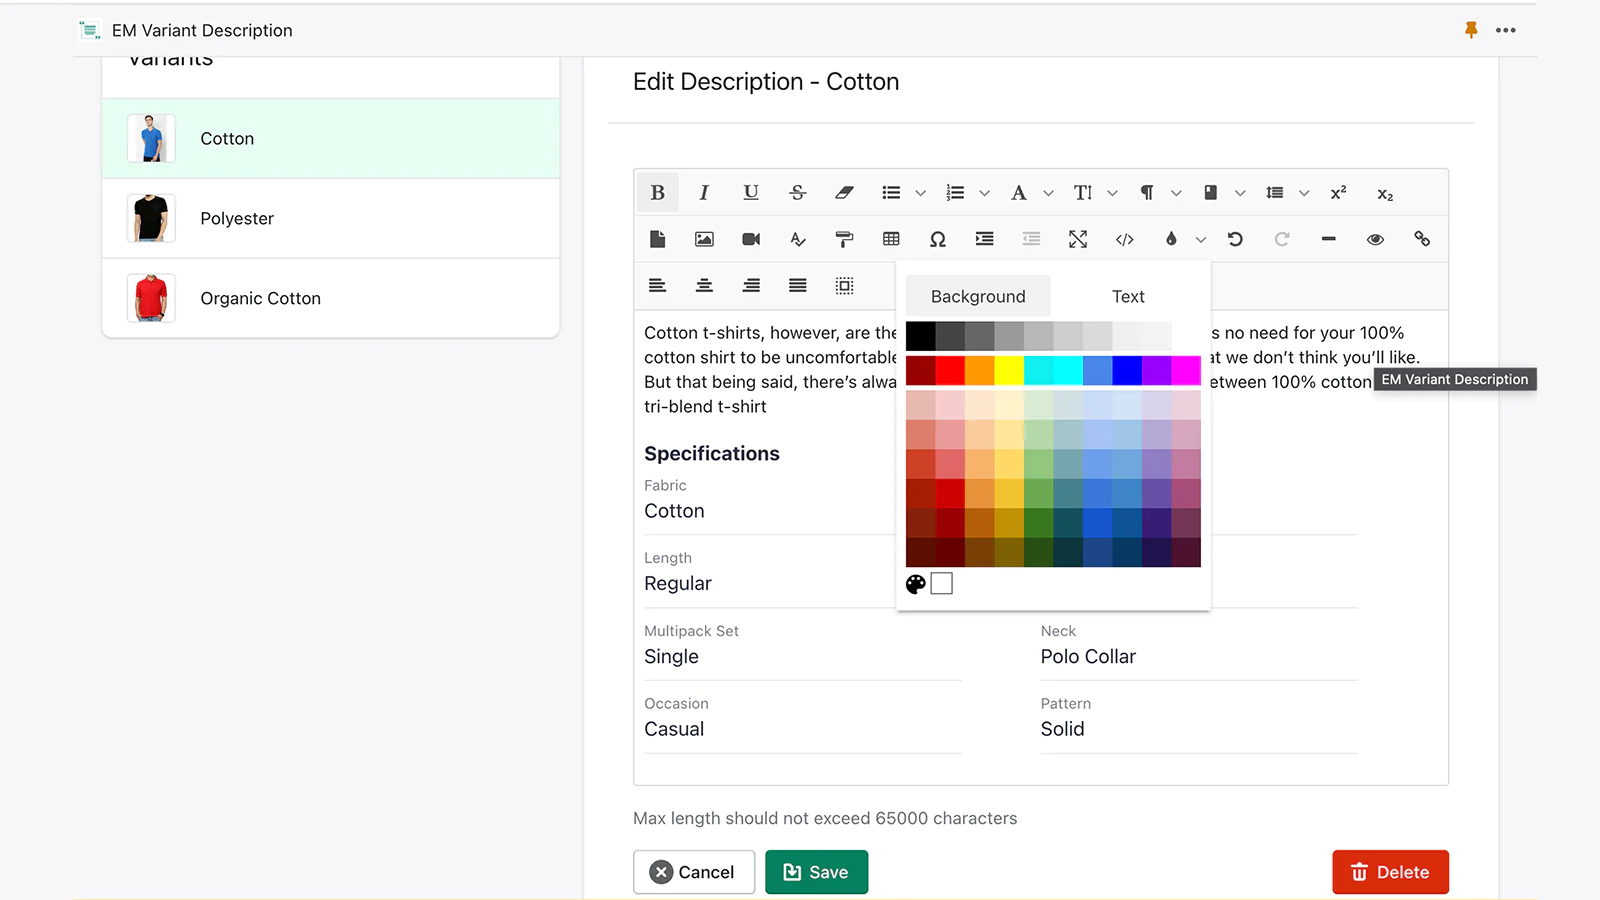Screen dimensions: 1600x900
Task: Insert an image using the image icon
Action: coord(704,239)
